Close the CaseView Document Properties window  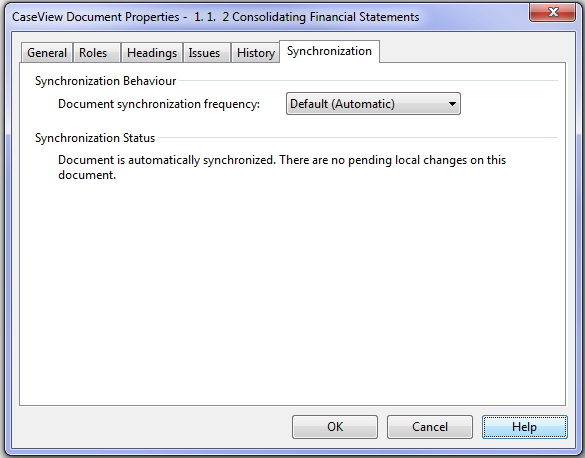tap(553, 12)
